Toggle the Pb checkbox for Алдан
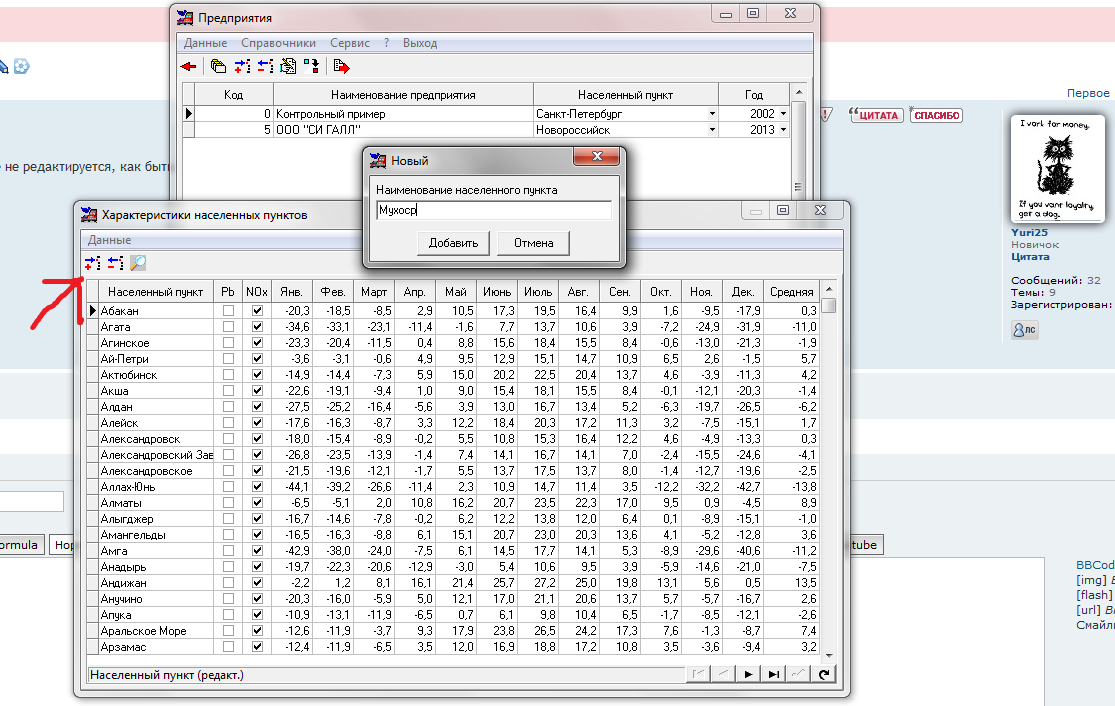The image size is (1115, 706). click(228, 407)
